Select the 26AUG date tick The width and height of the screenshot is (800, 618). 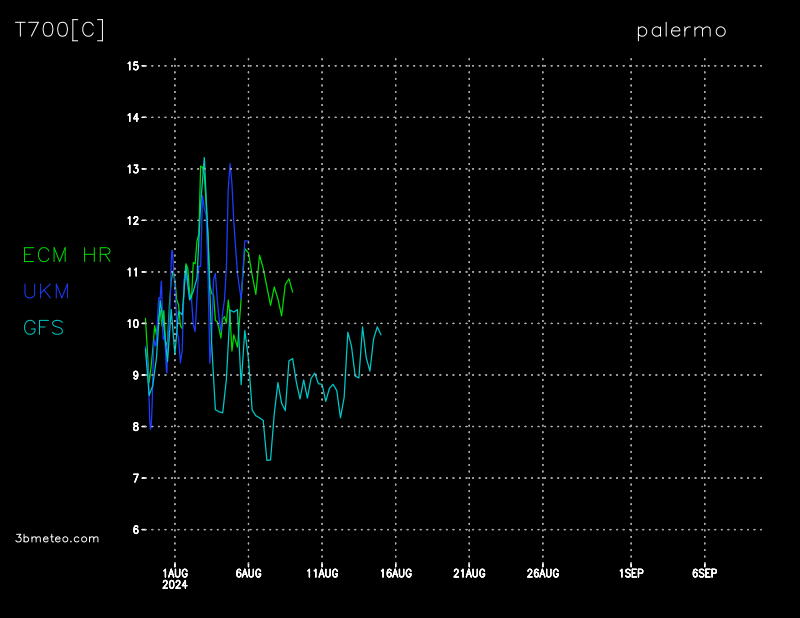point(543,573)
